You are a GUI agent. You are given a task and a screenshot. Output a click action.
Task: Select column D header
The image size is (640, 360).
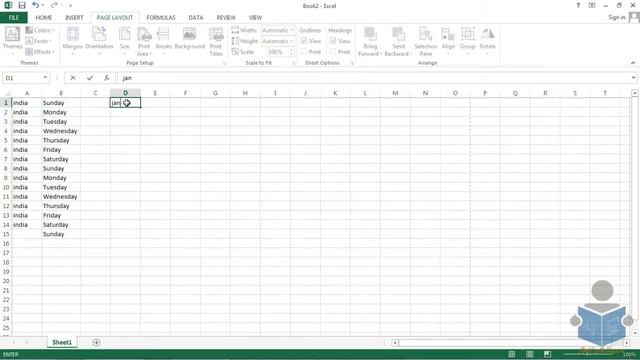(125, 93)
